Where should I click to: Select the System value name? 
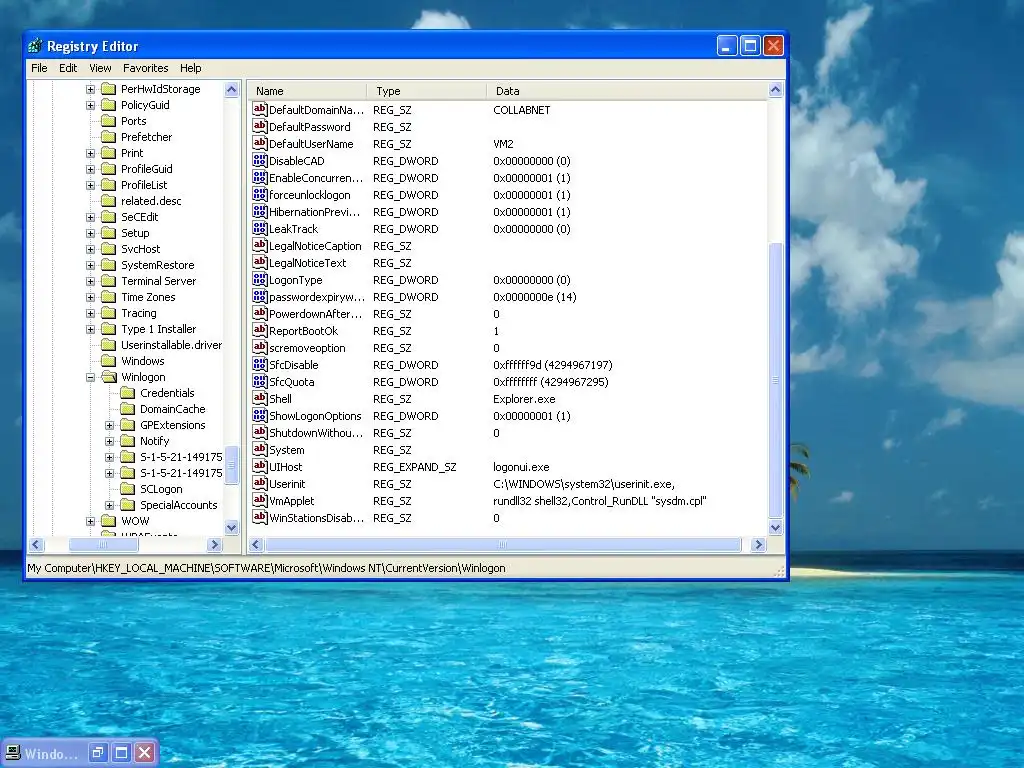287,450
